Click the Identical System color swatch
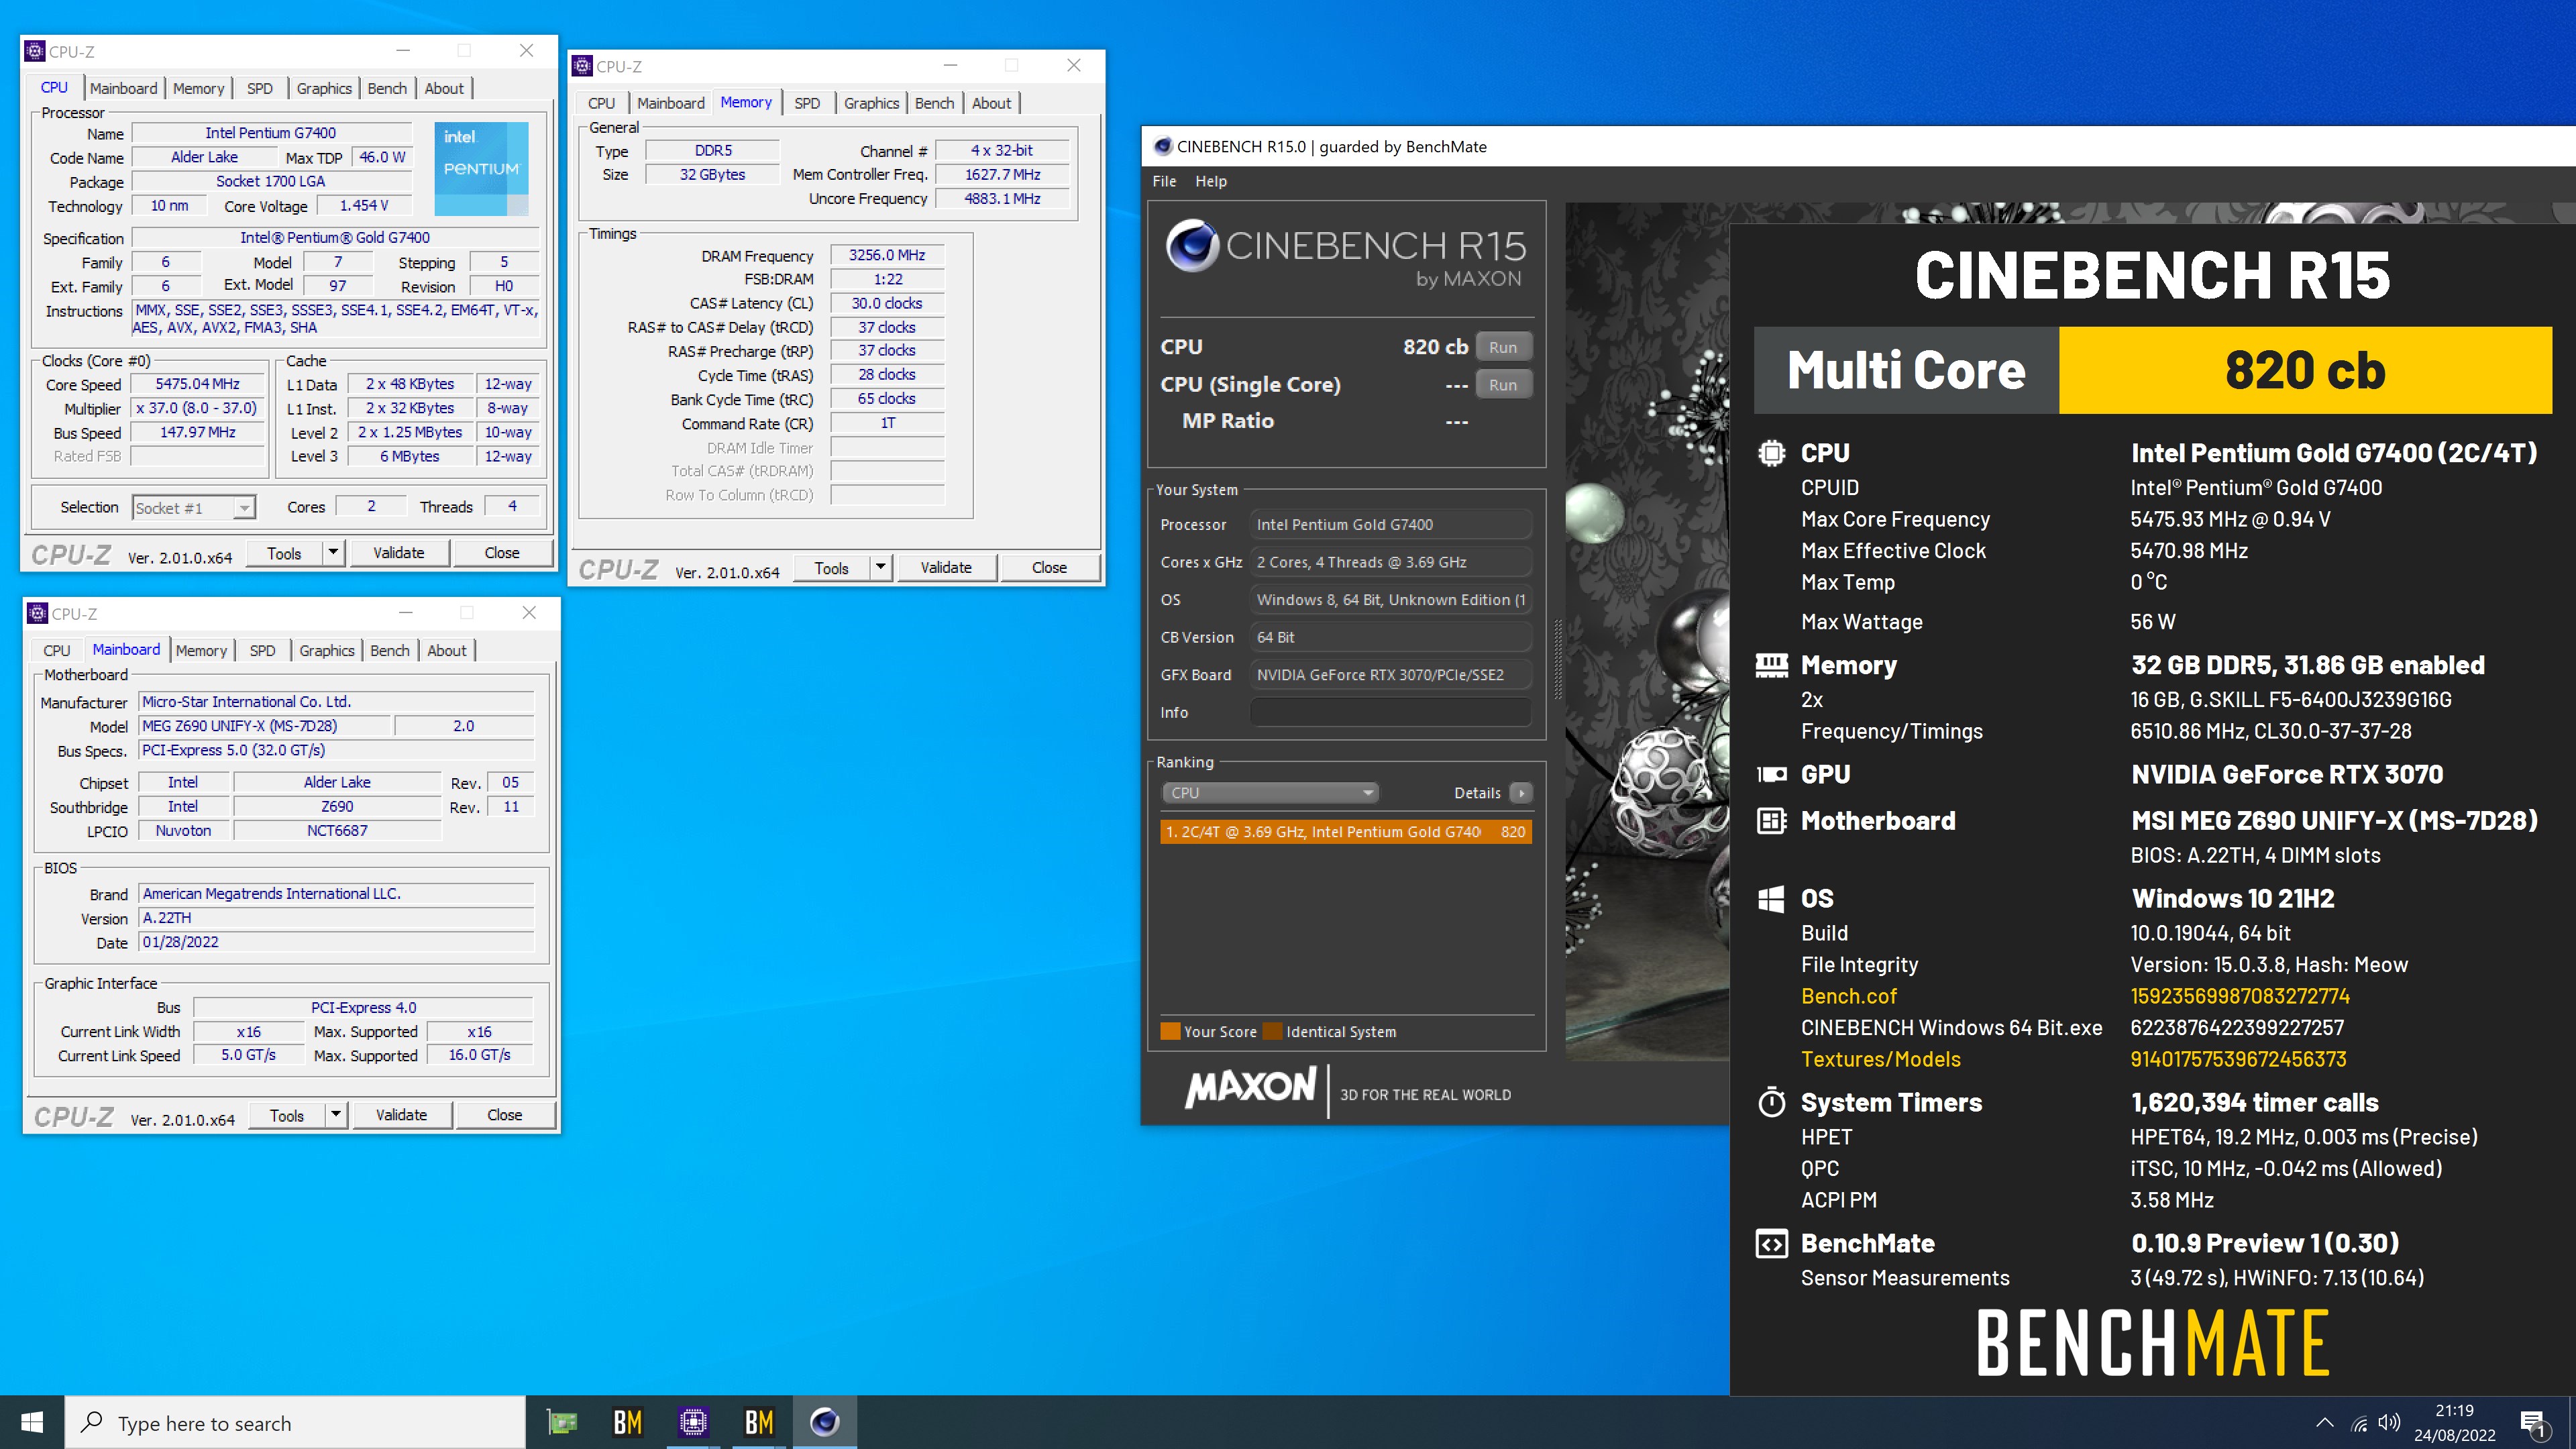The width and height of the screenshot is (2576, 1449). click(x=1272, y=1031)
